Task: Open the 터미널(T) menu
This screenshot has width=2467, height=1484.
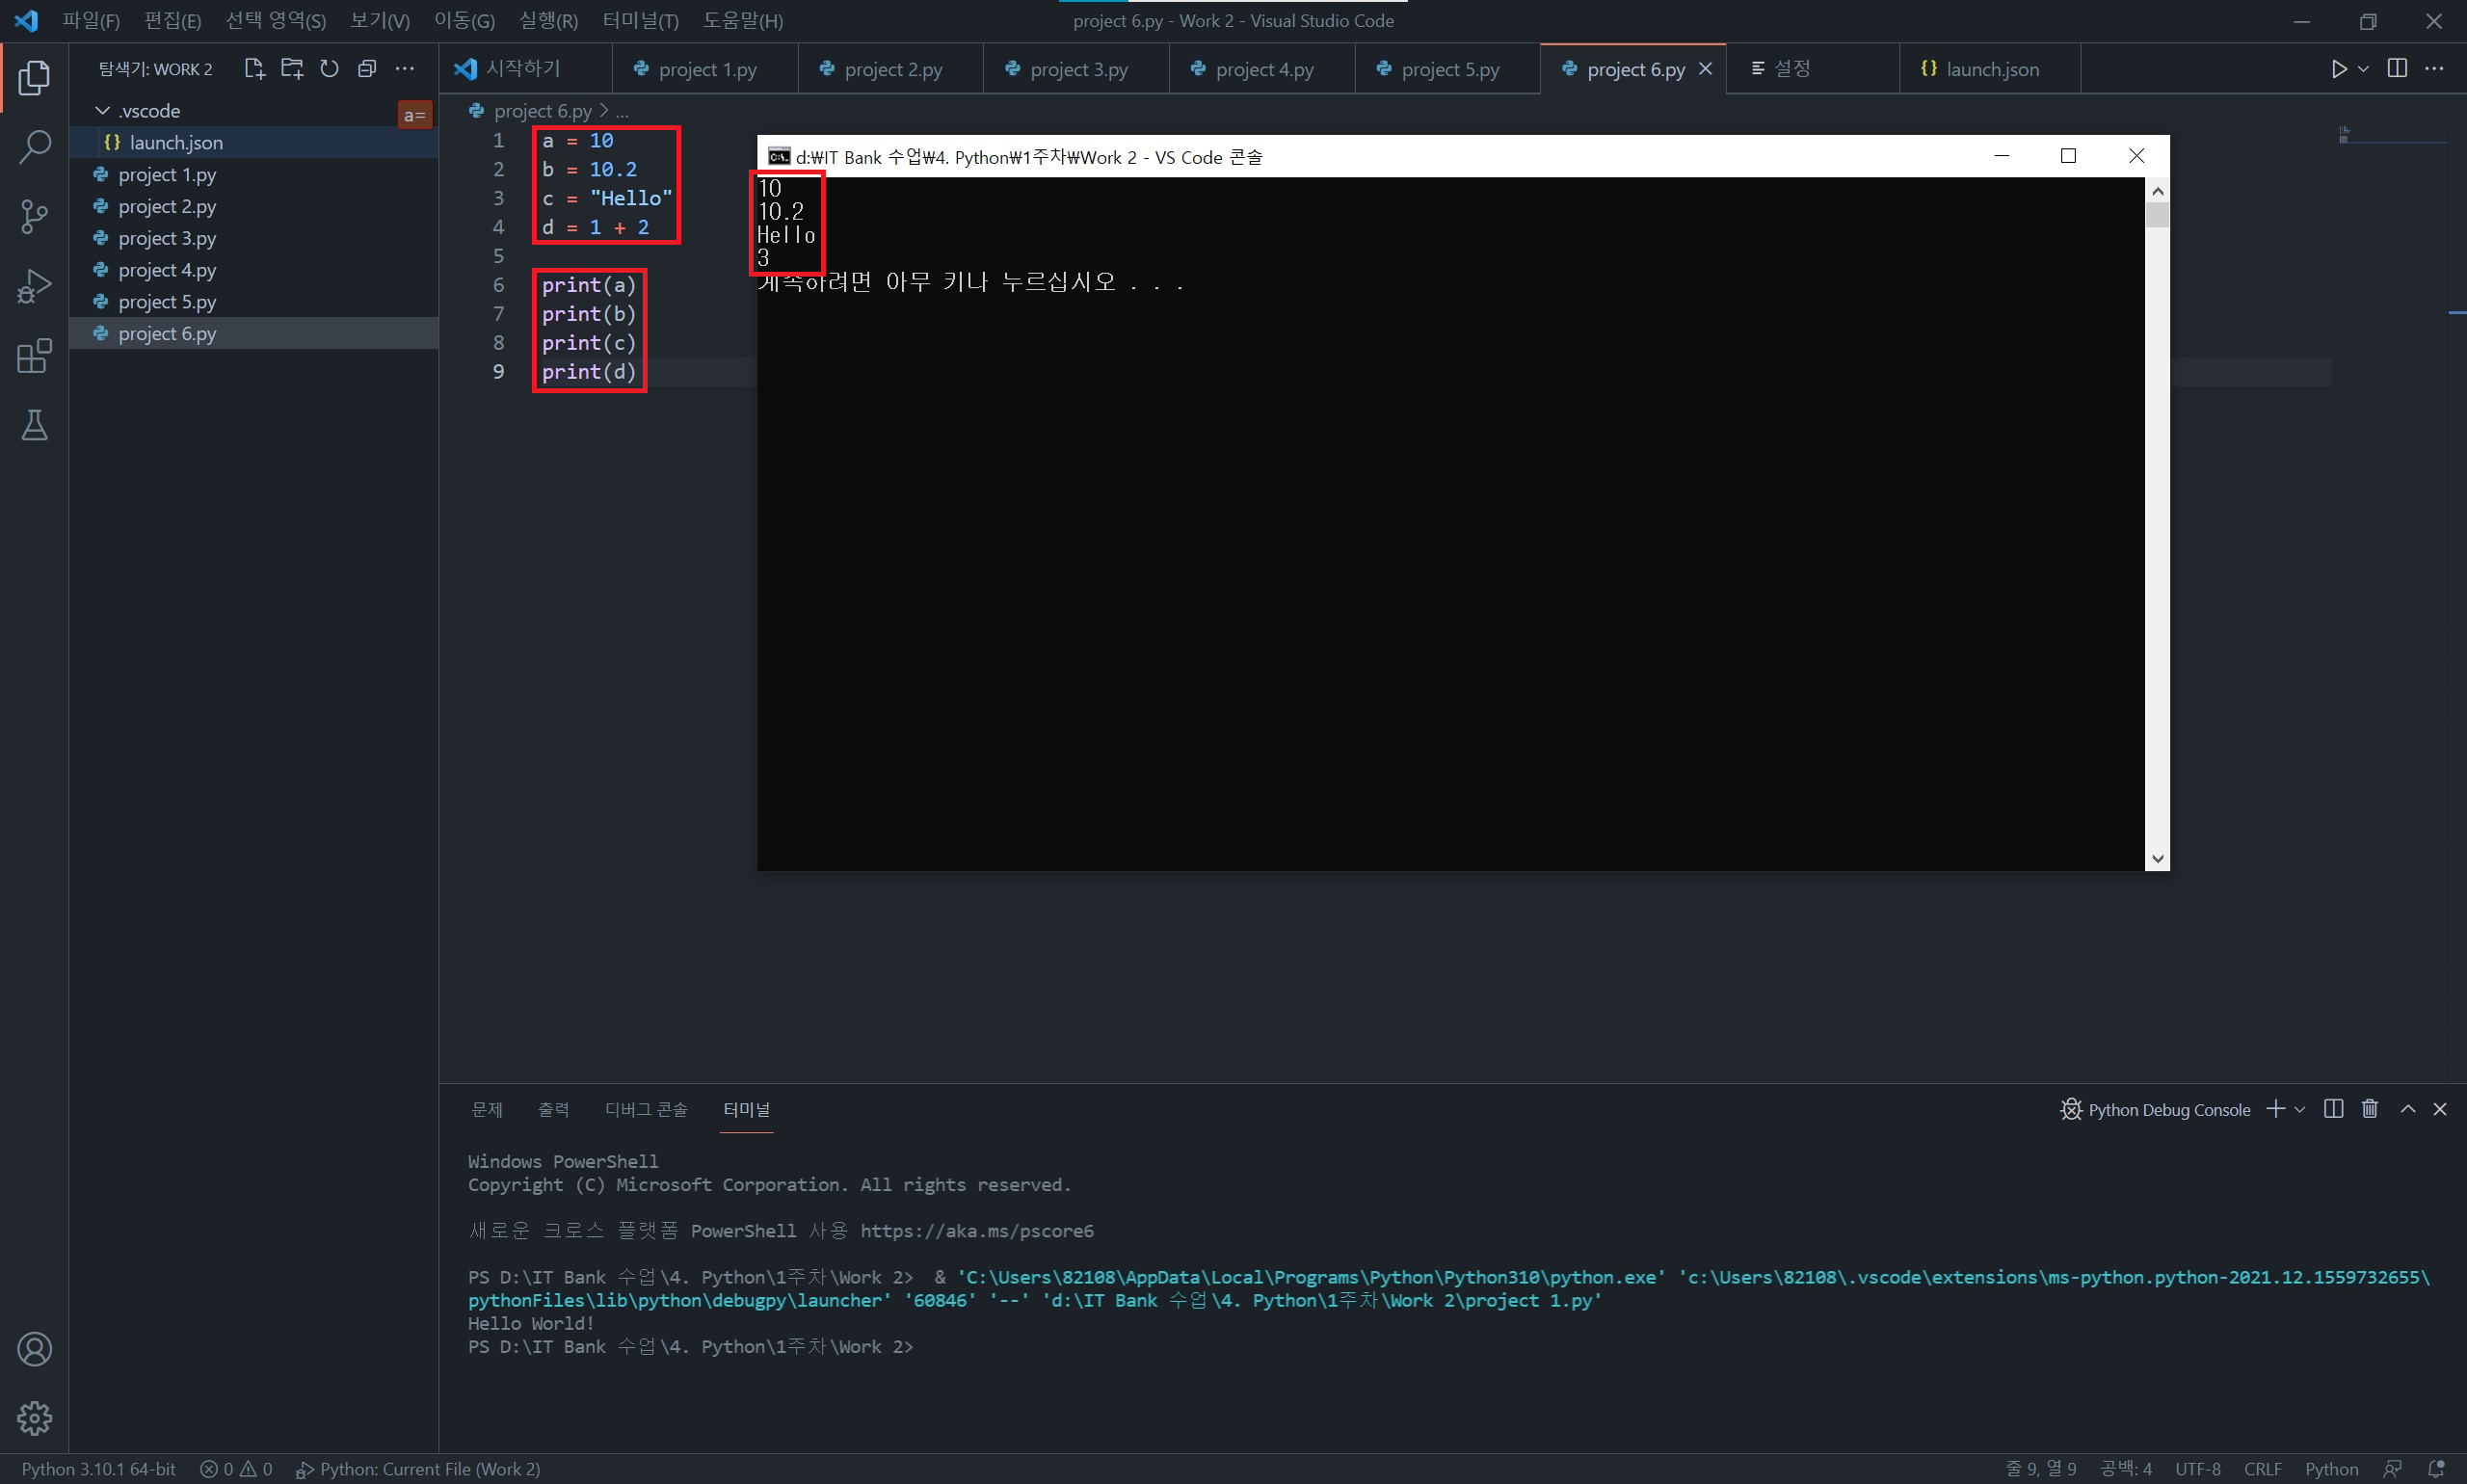Action: coord(640,20)
